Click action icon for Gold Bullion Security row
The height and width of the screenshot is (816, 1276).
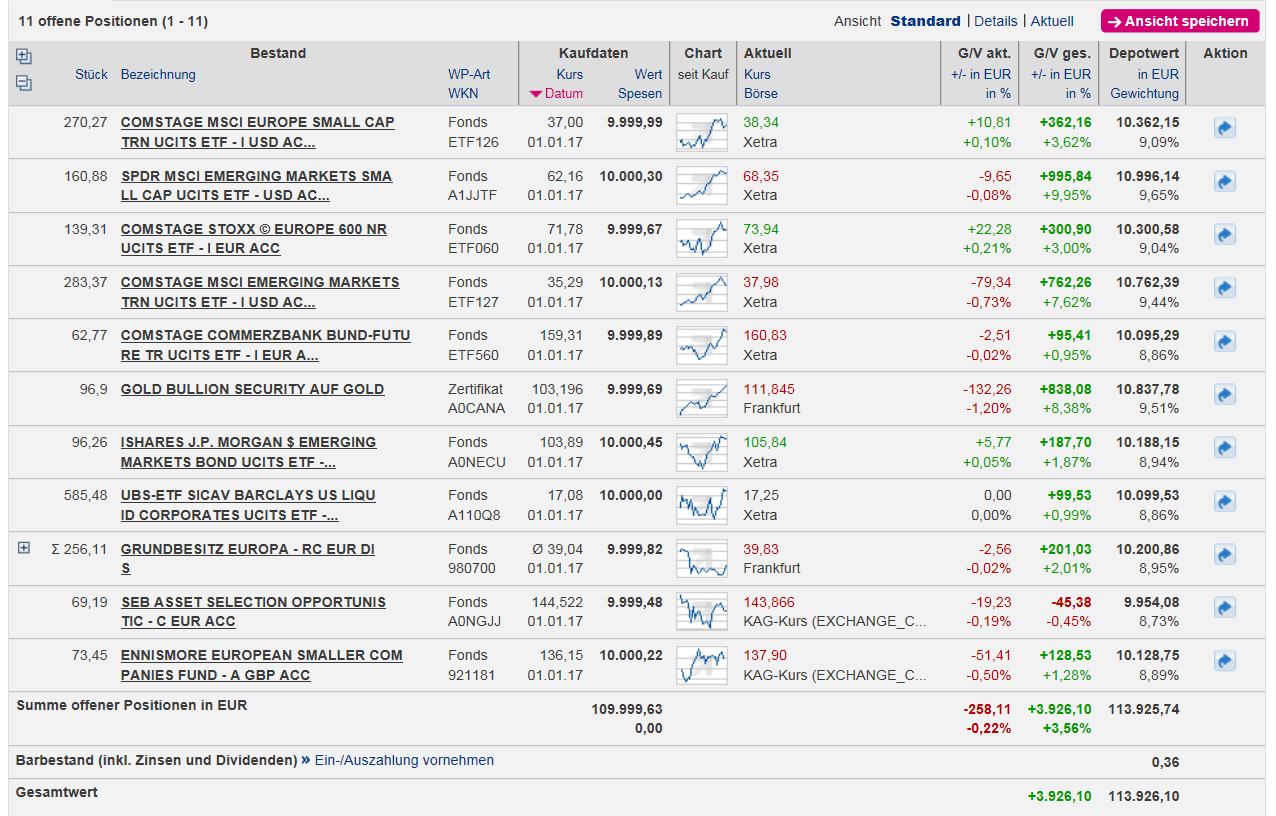point(1224,395)
